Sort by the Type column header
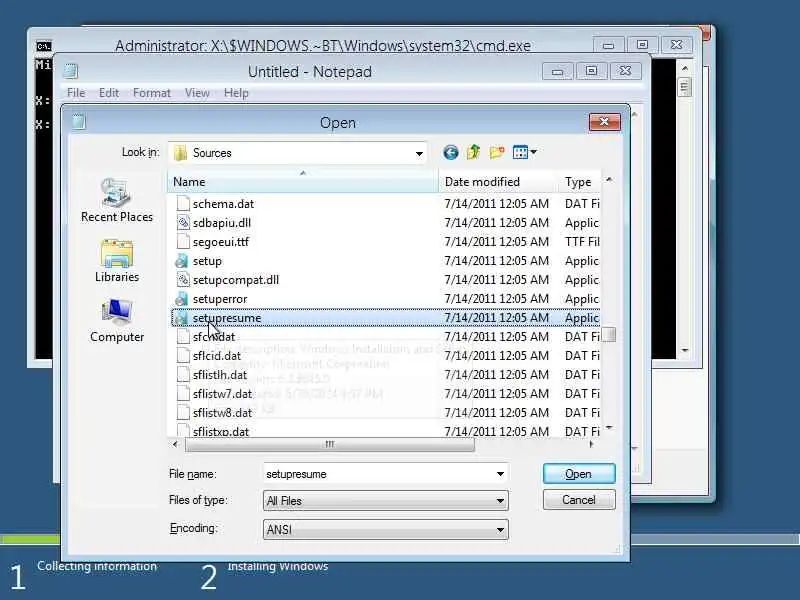Image resolution: width=800 pixels, height=600 pixels. click(x=580, y=182)
